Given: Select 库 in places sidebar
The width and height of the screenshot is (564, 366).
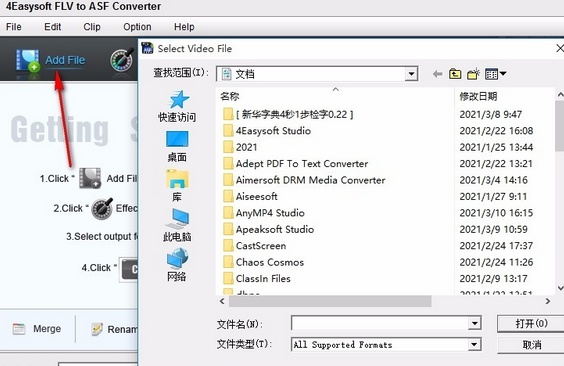Looking at the screenshot, I should [177, 186].
